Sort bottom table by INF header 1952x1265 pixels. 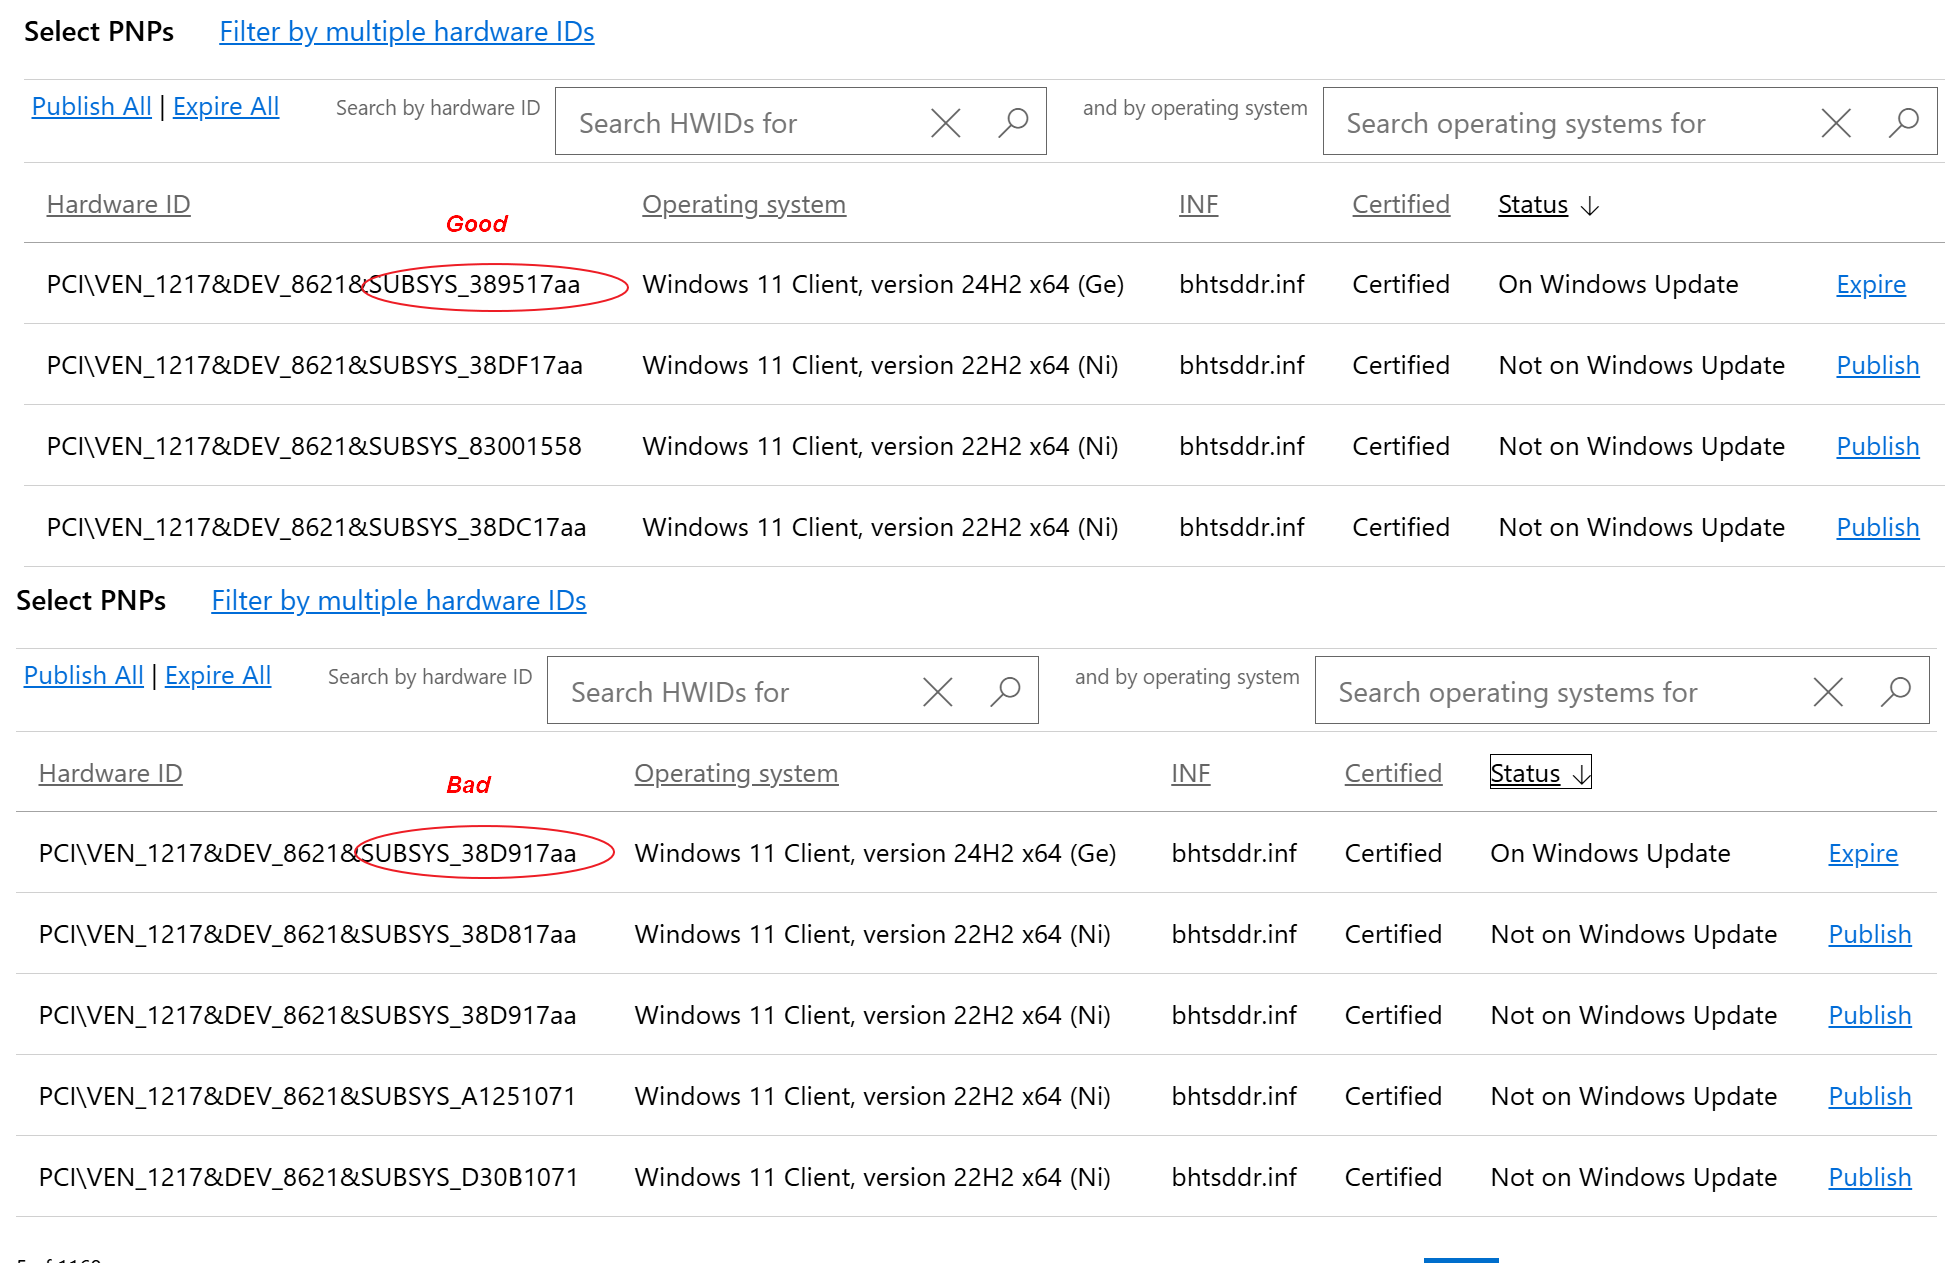coord(1190,773)
